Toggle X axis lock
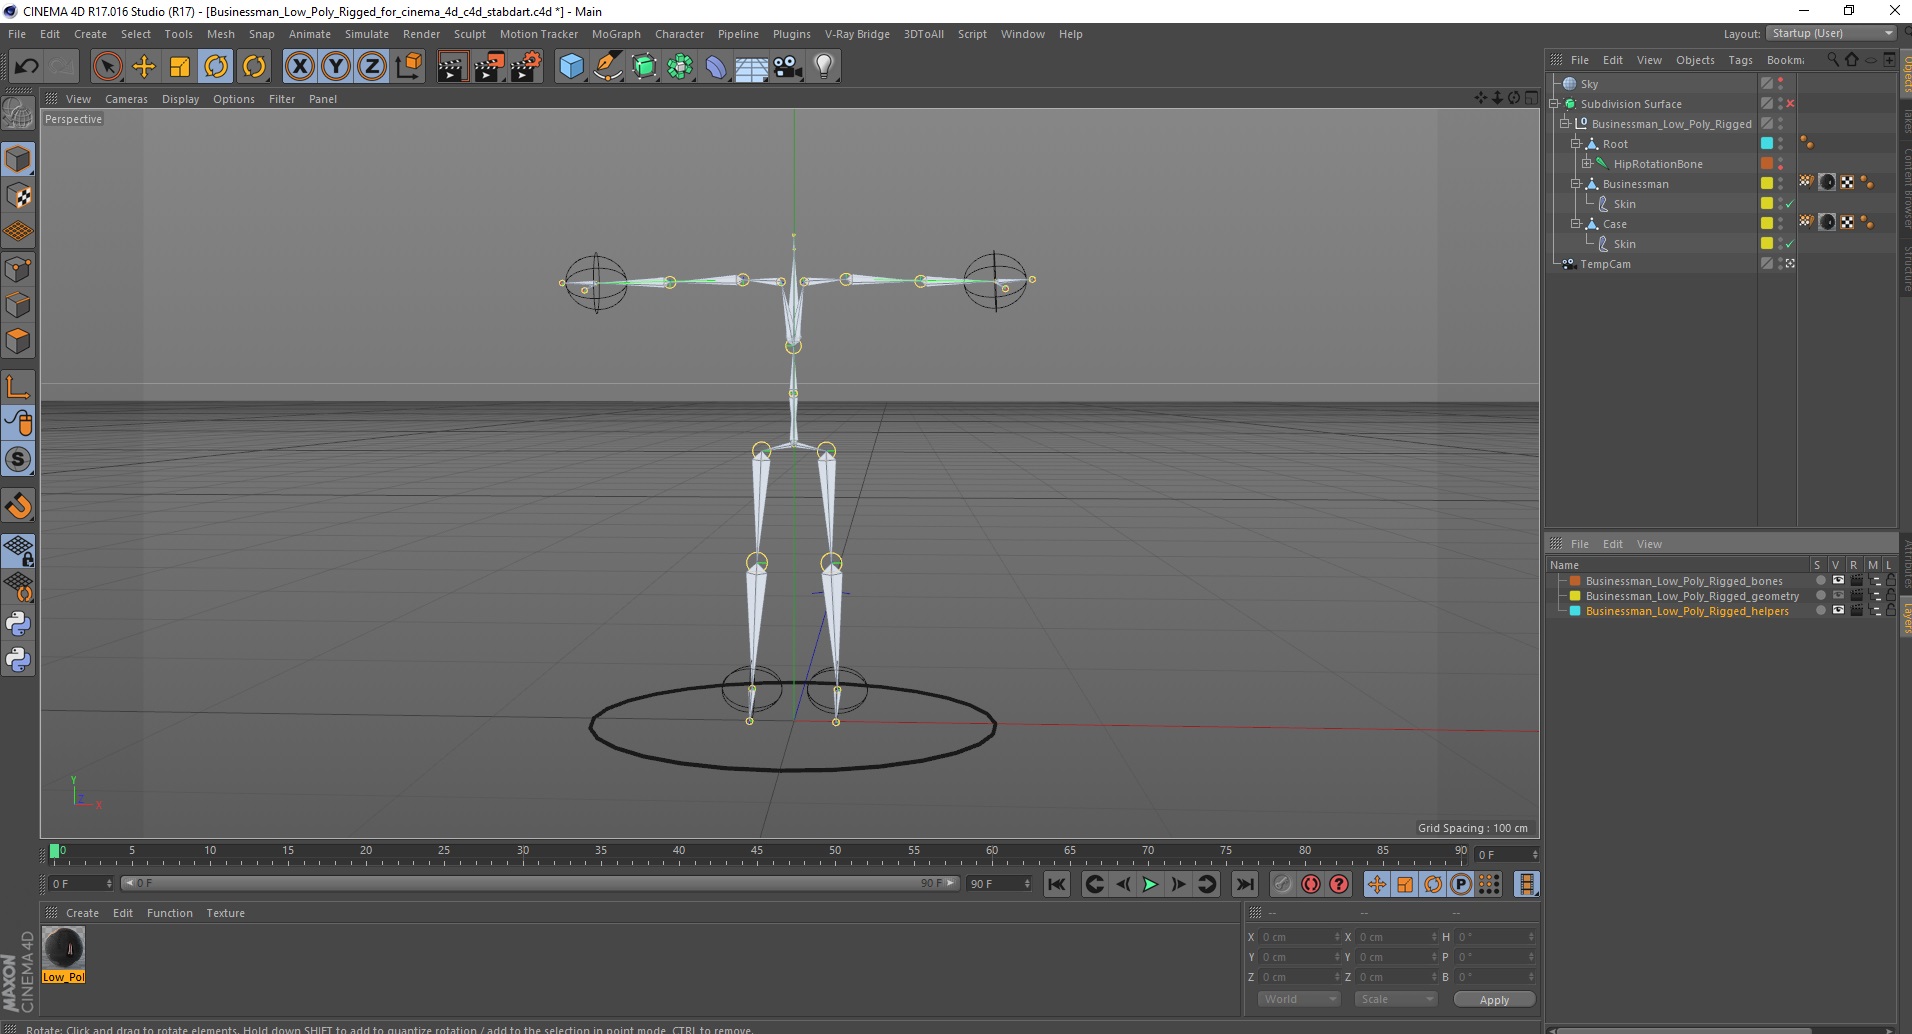The image size is (1912, 1034). 299,67
